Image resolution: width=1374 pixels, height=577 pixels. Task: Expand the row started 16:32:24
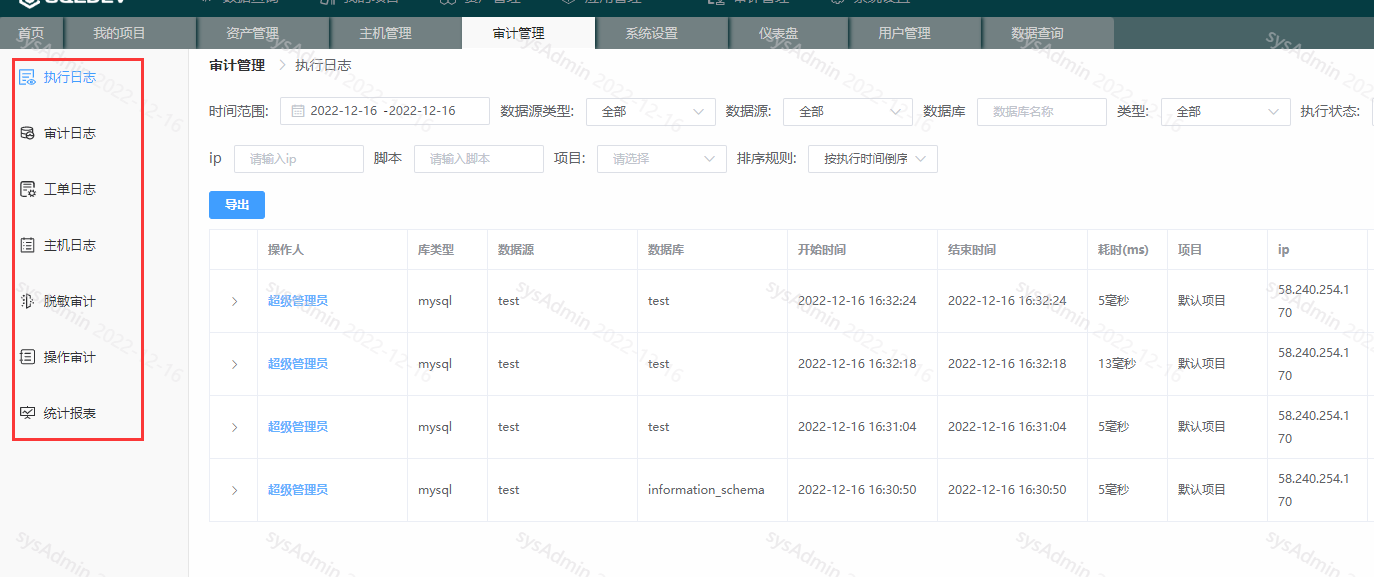(234, 301)
